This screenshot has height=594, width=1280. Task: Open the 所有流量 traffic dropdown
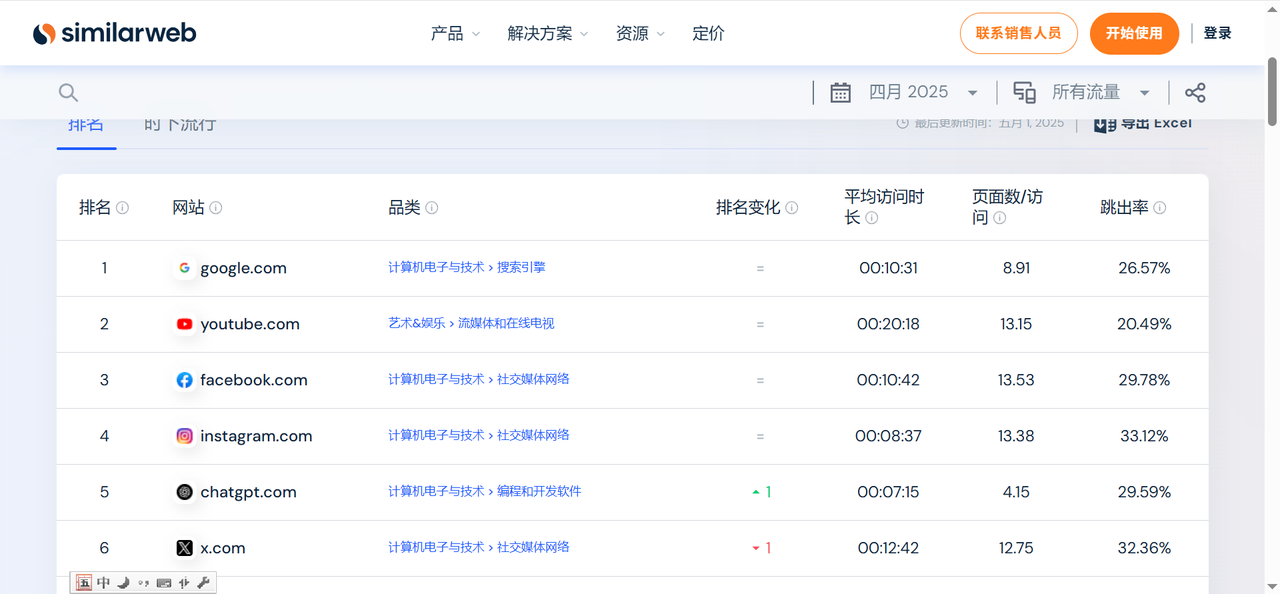tap(1101, 92)
